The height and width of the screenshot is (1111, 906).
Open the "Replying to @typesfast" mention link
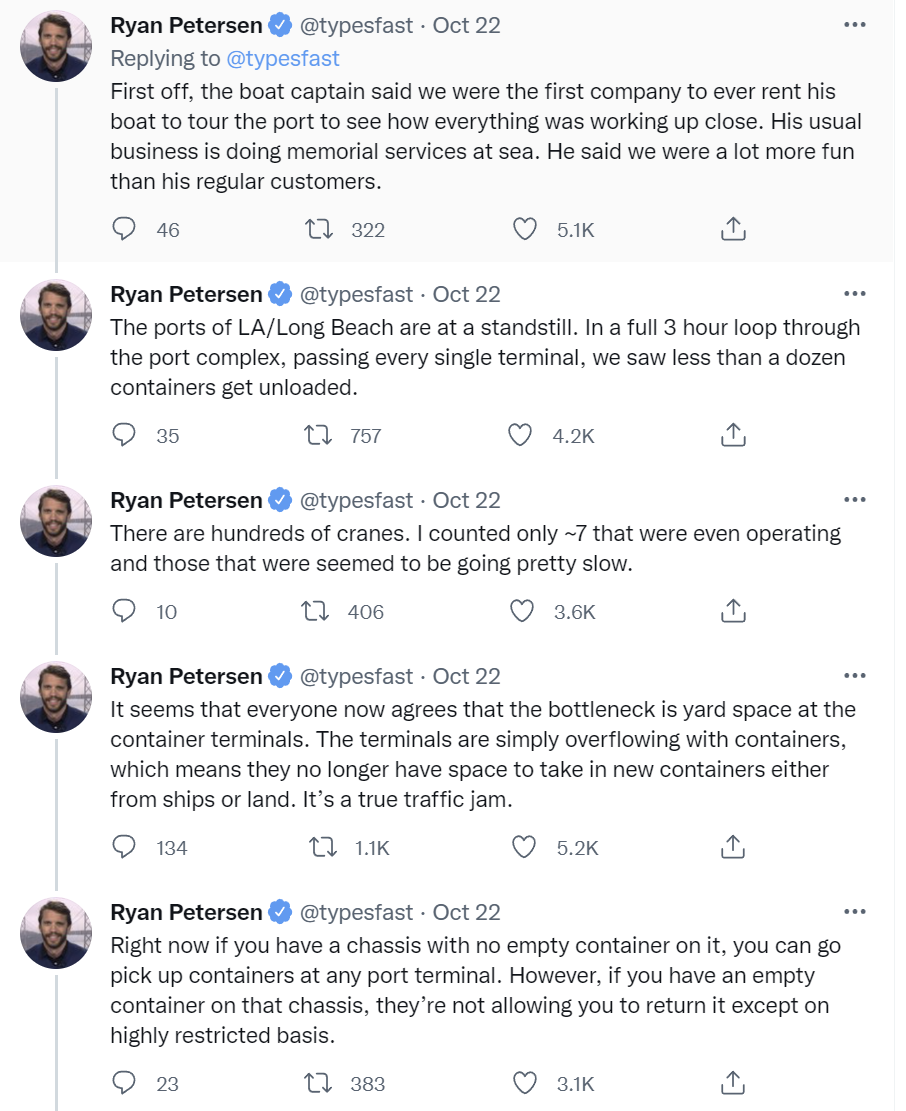(283, 58)
